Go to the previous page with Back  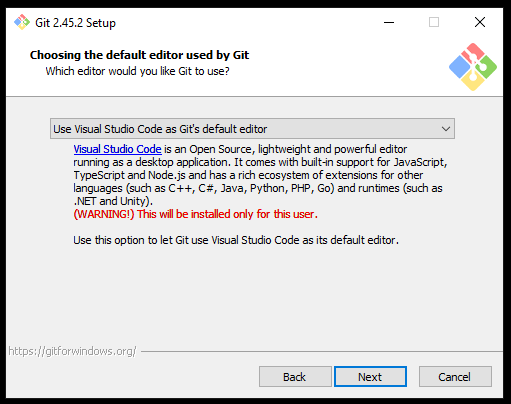coord(295,377)
